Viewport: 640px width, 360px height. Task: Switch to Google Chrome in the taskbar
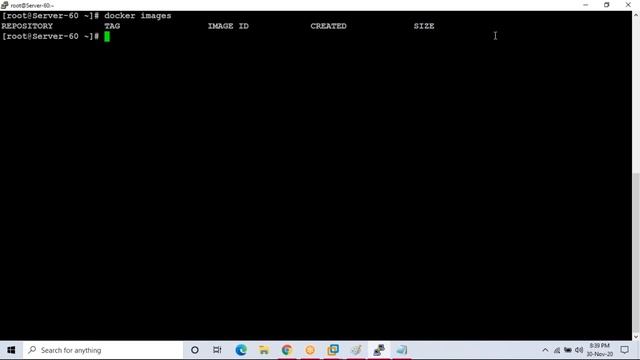point(287,350)
